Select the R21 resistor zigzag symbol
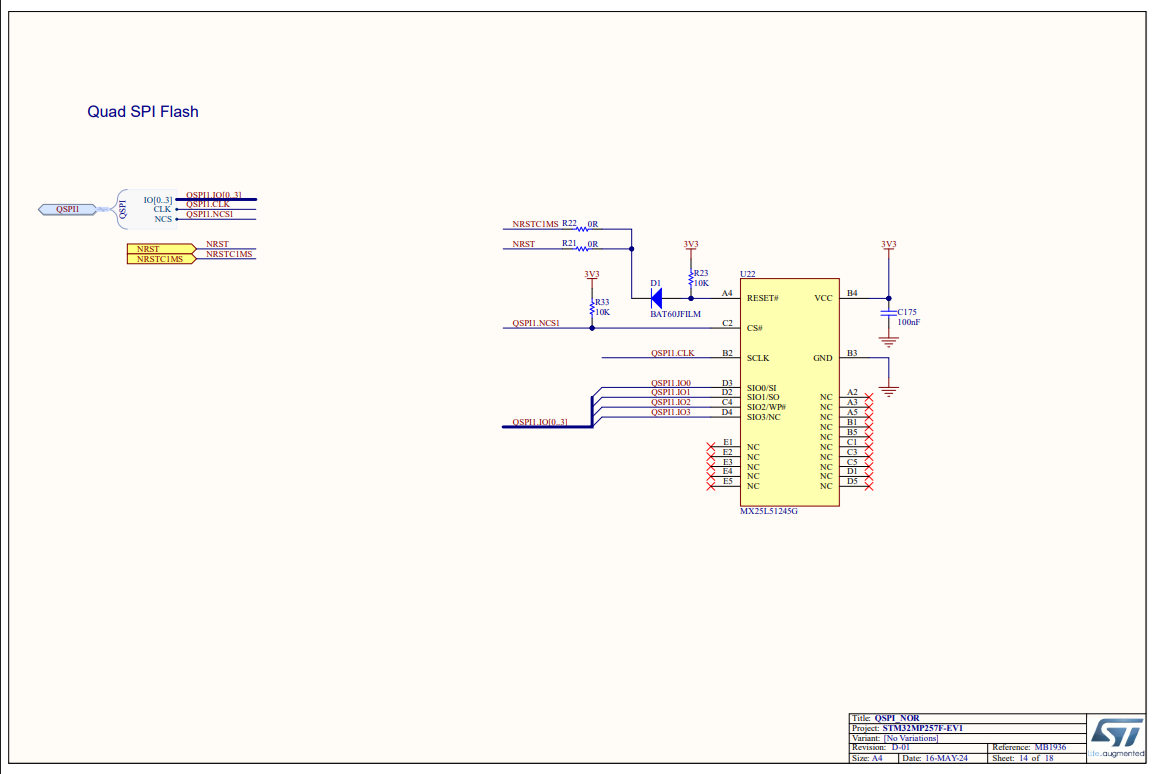 point(582,249)
